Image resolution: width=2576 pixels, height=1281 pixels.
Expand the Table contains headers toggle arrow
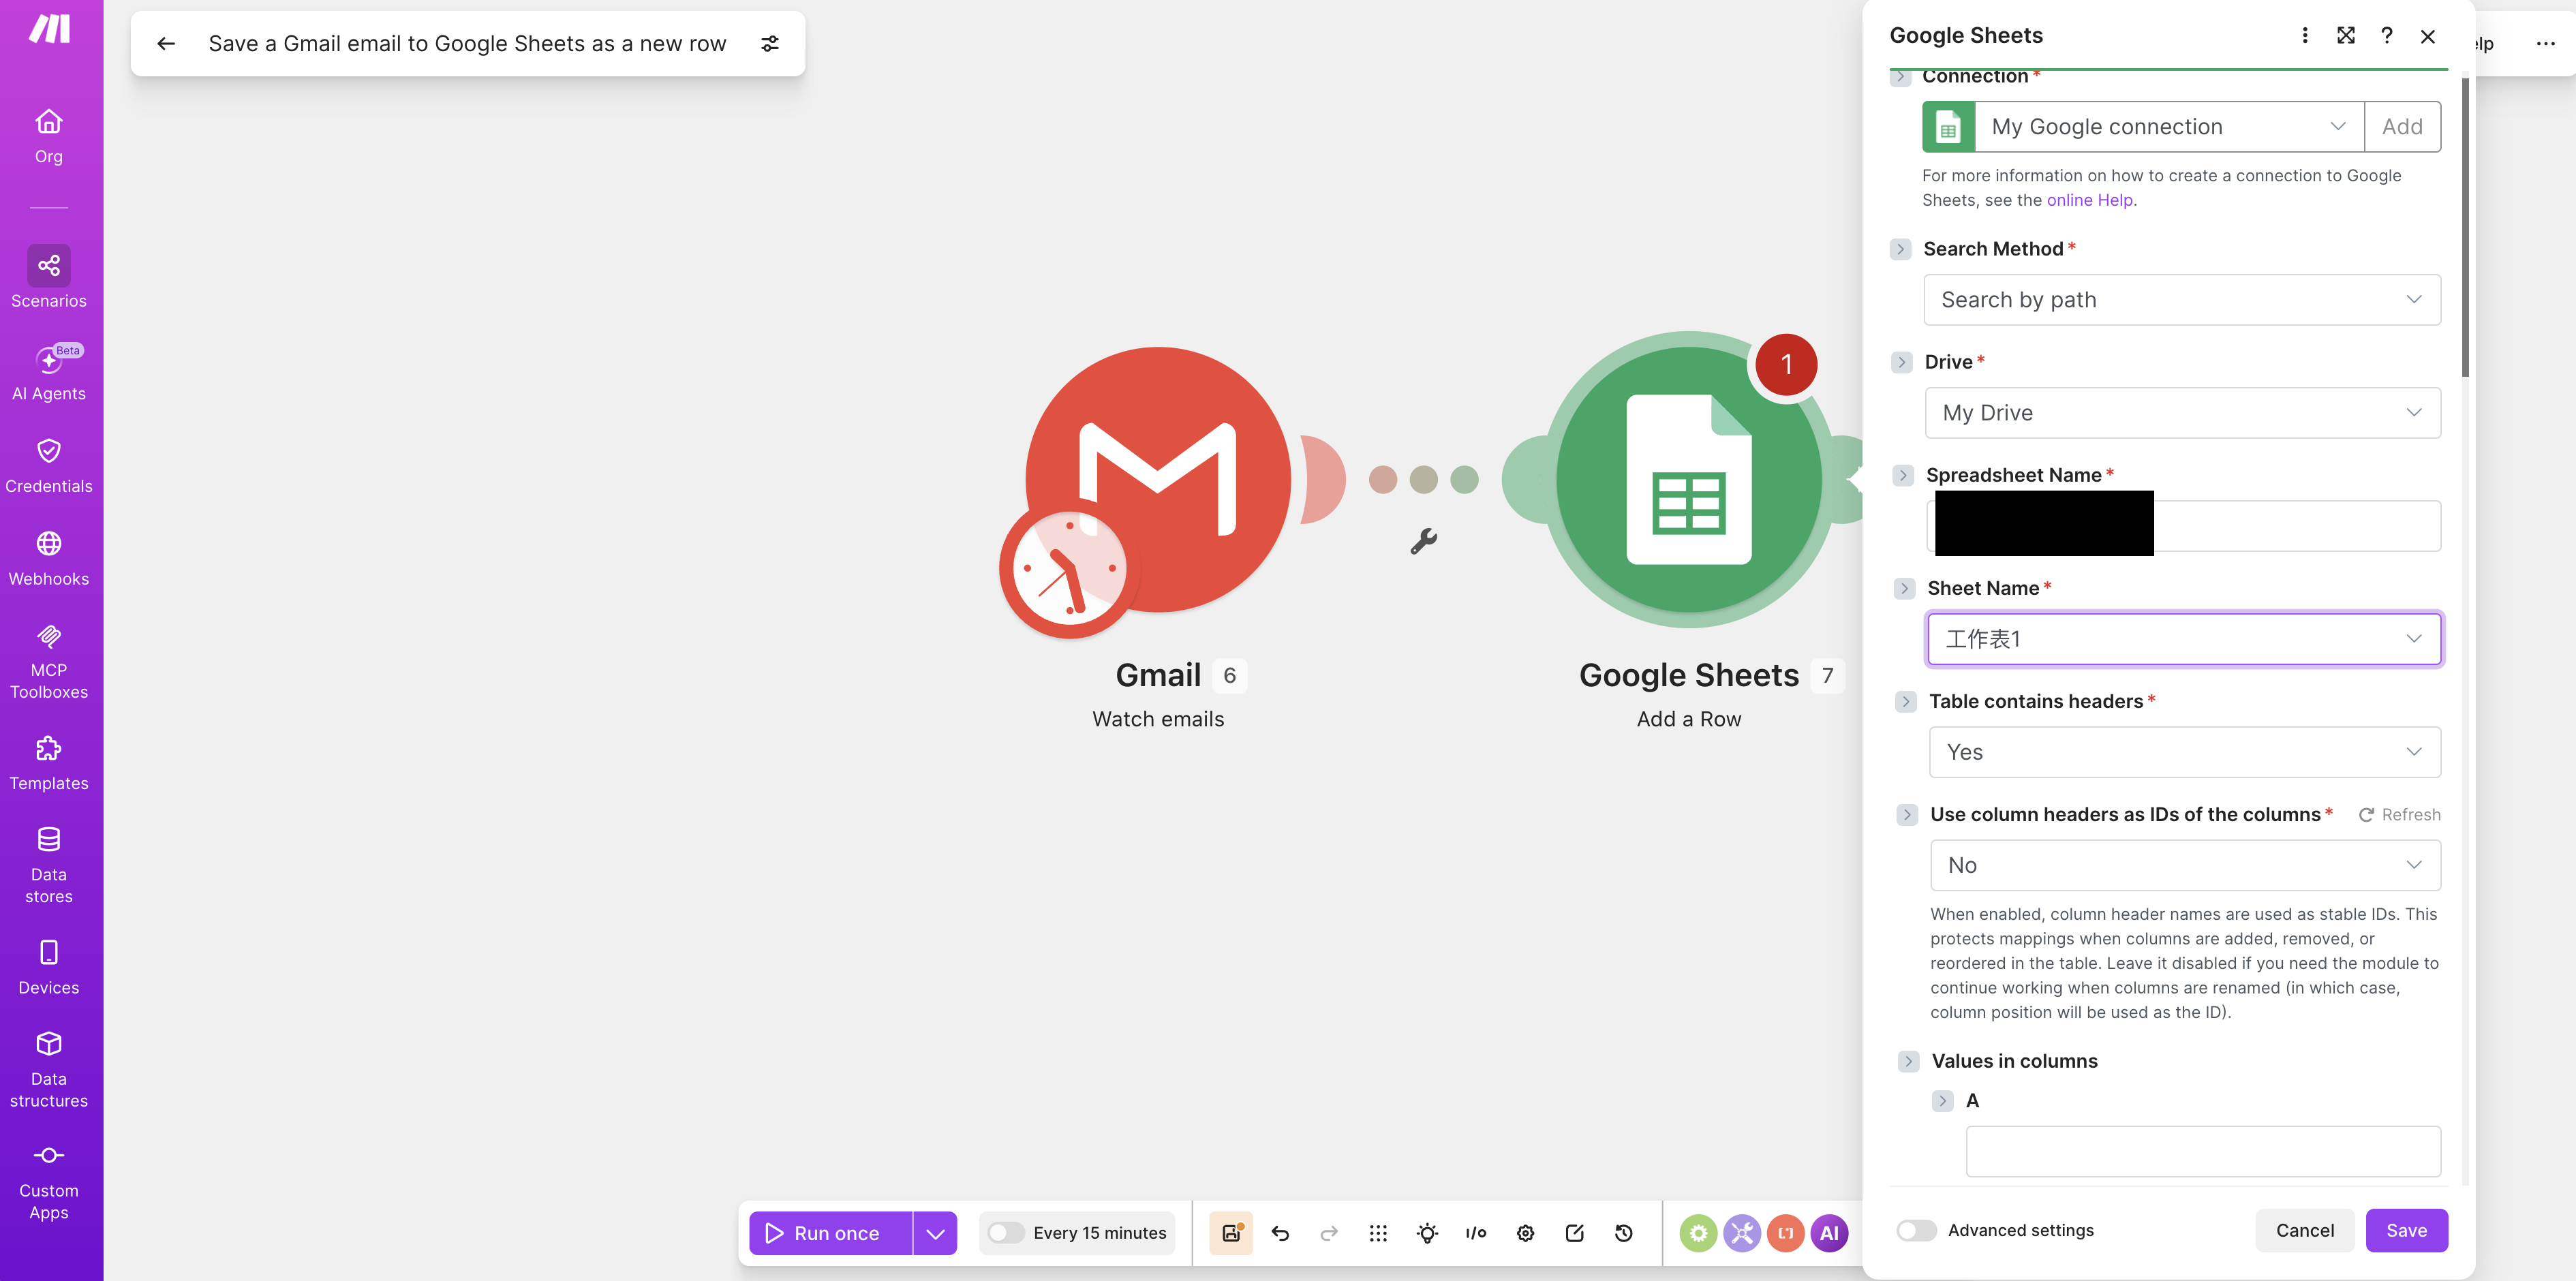point(1906,701)
